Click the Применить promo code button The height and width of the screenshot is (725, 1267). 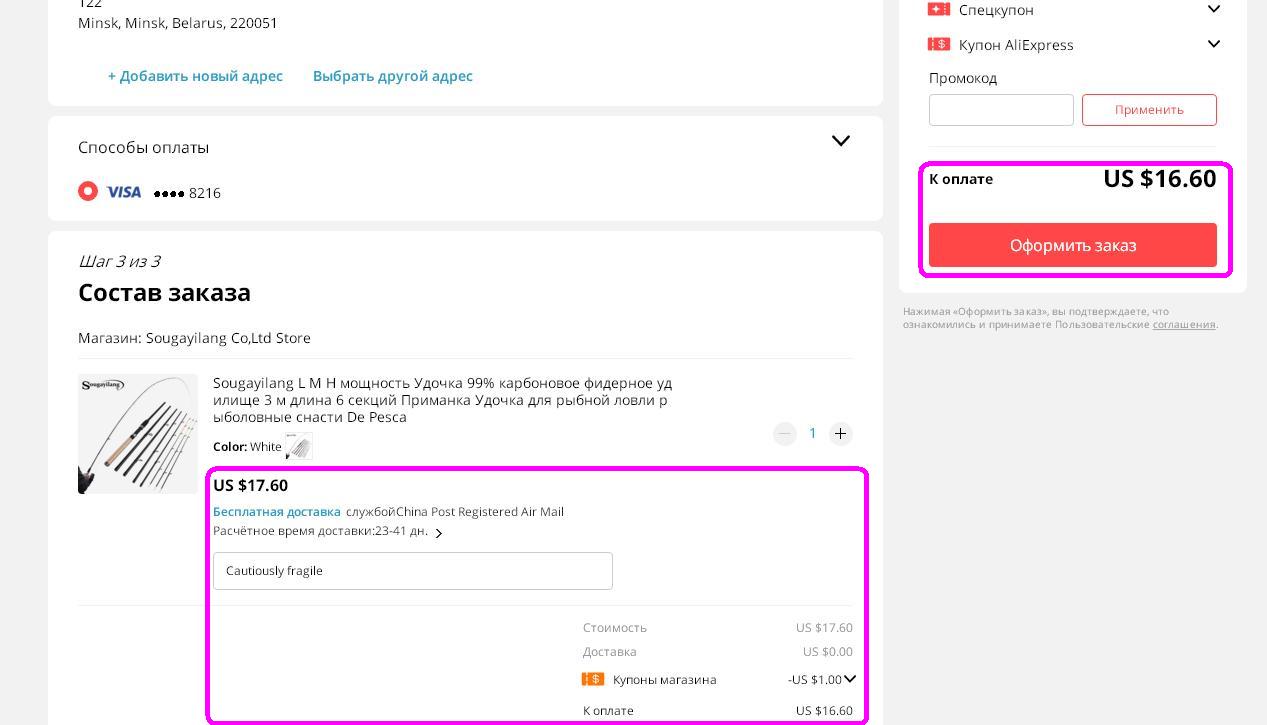[x=1149, y=110]
